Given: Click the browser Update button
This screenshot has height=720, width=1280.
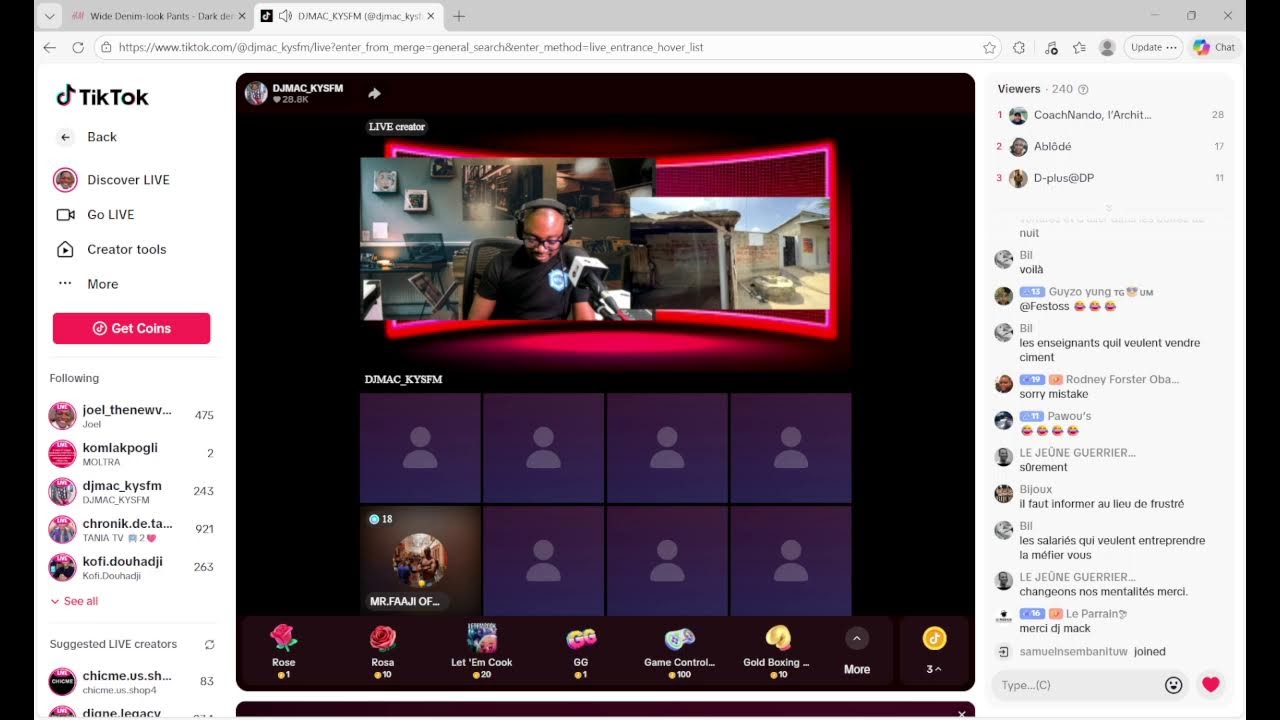Looking at the screenshot, I should pos(1153,47).
